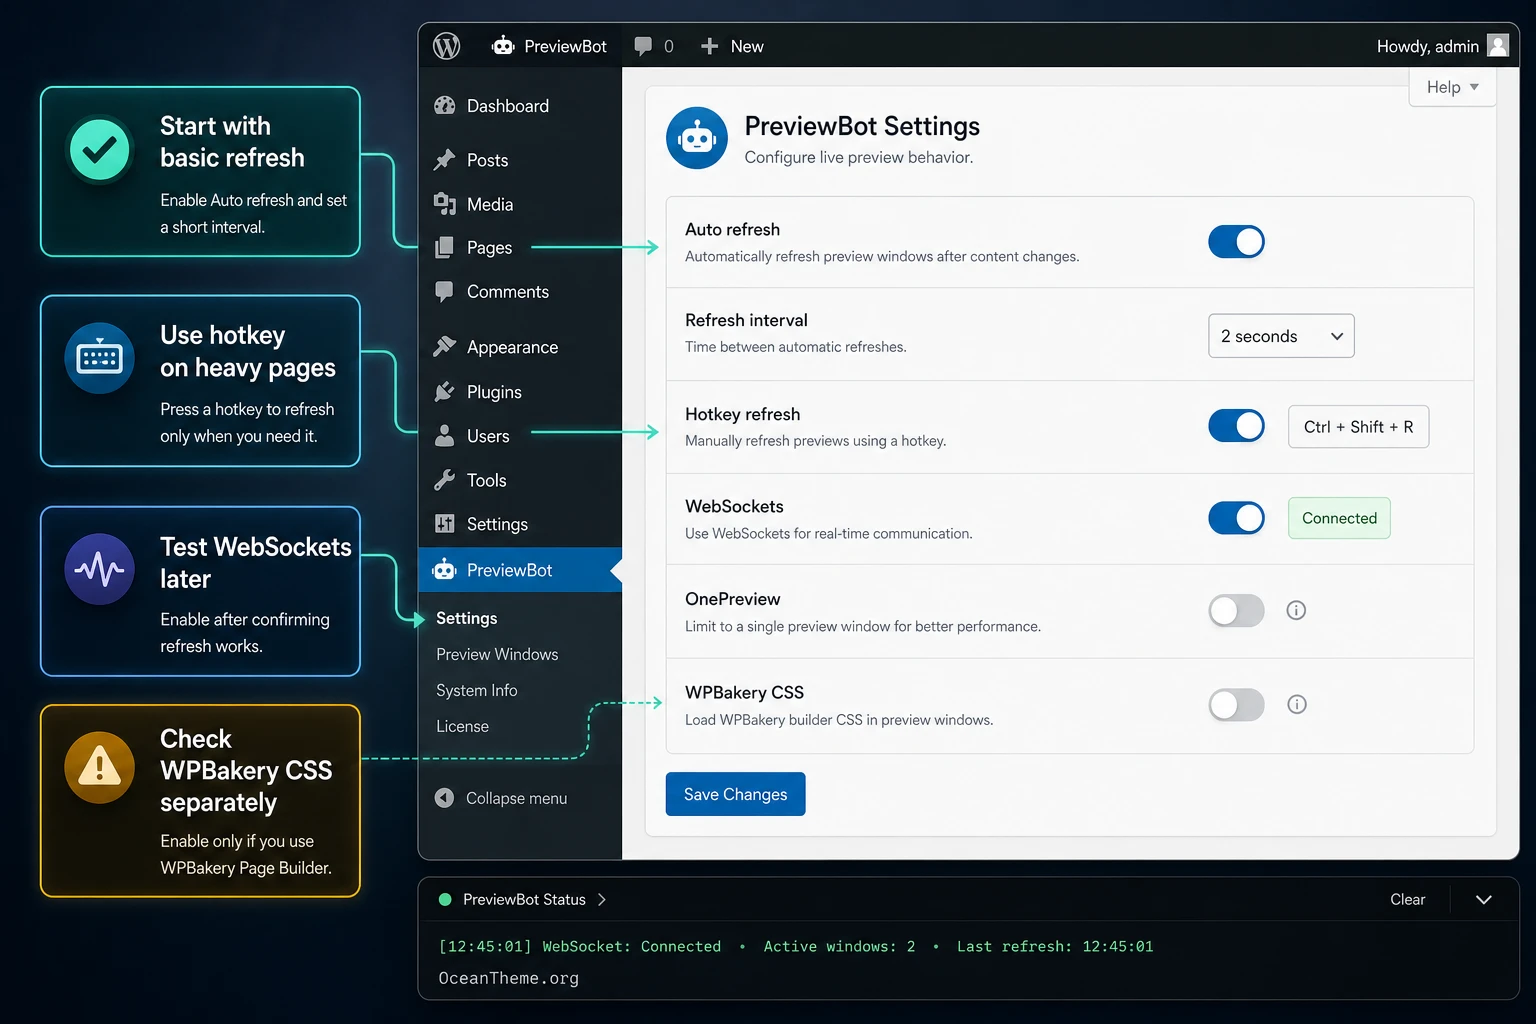
Task: Open the License submenu
Action: (x=462, y=726)
